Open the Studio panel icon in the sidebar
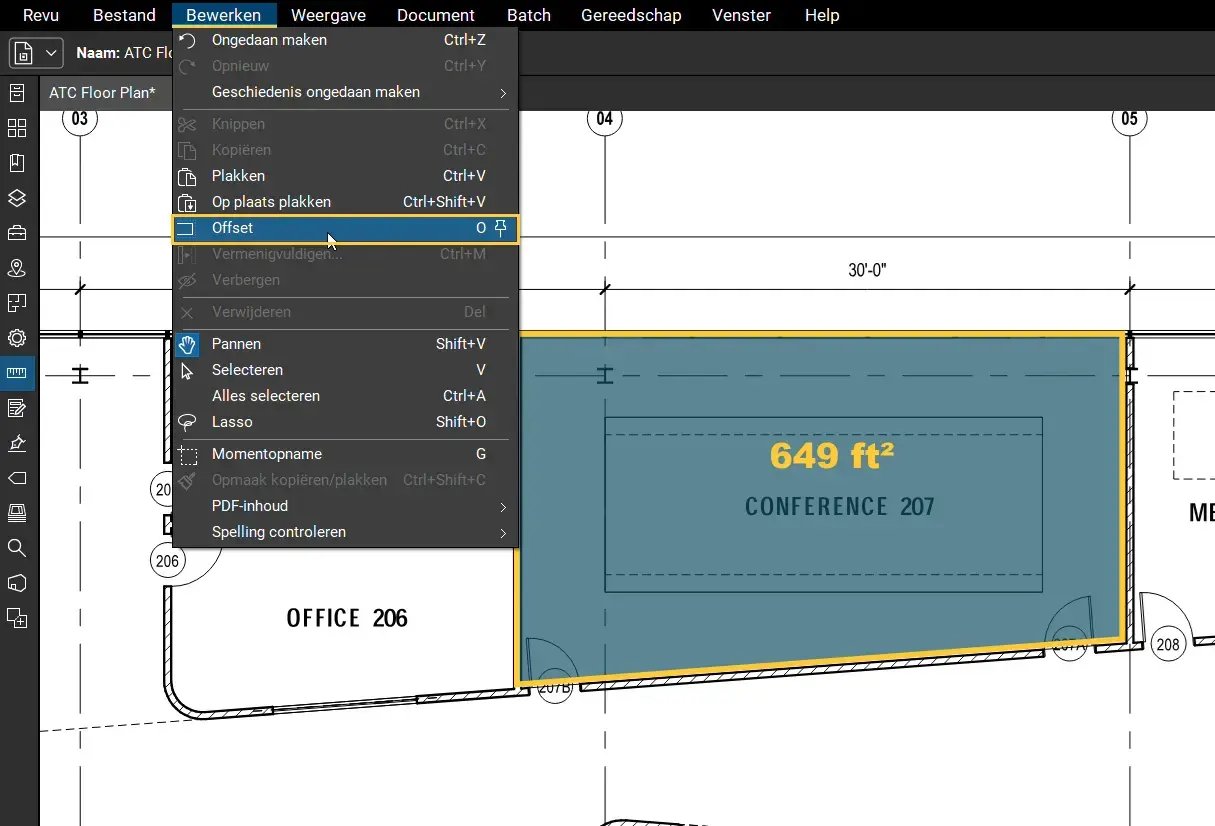The width and height of the screenshot is (1215, 826). click(17, 513)
